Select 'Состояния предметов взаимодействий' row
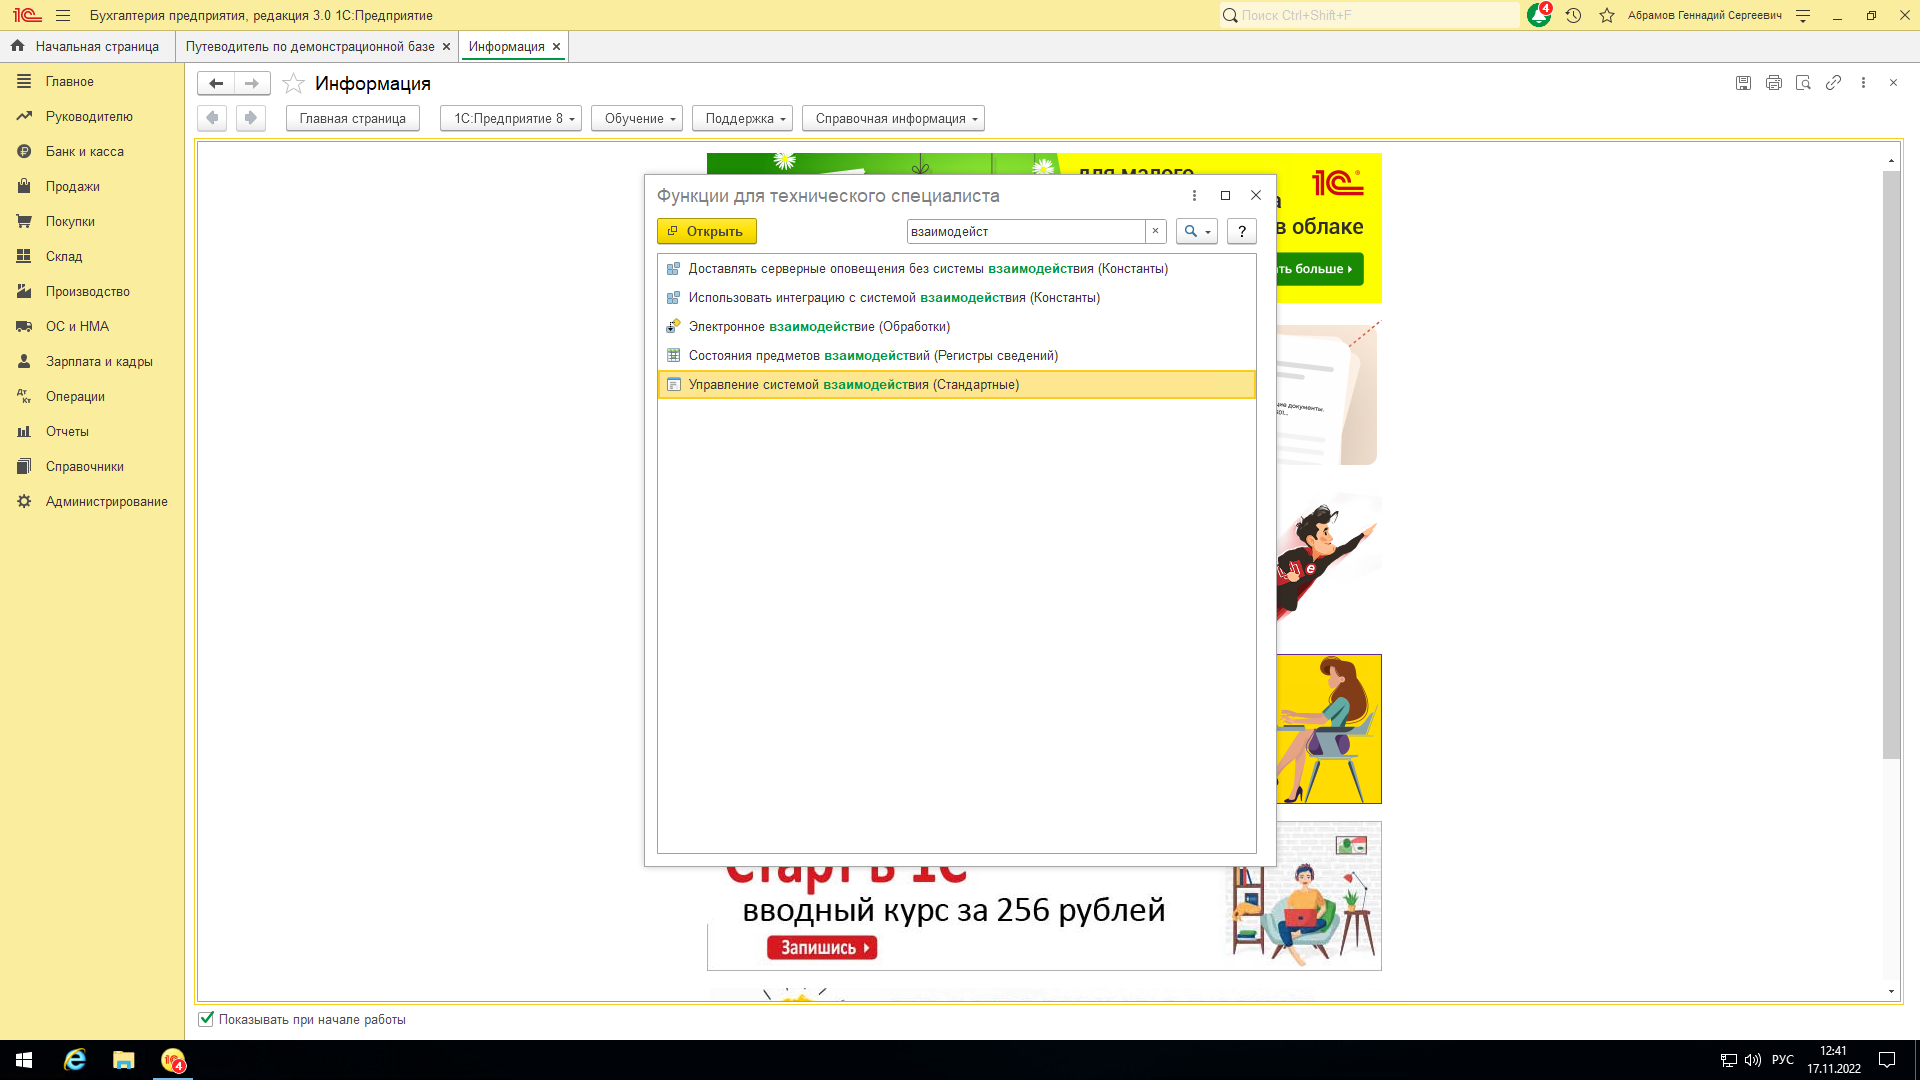Screen dimensions: 1920x1080 click(x=957, y=356)
